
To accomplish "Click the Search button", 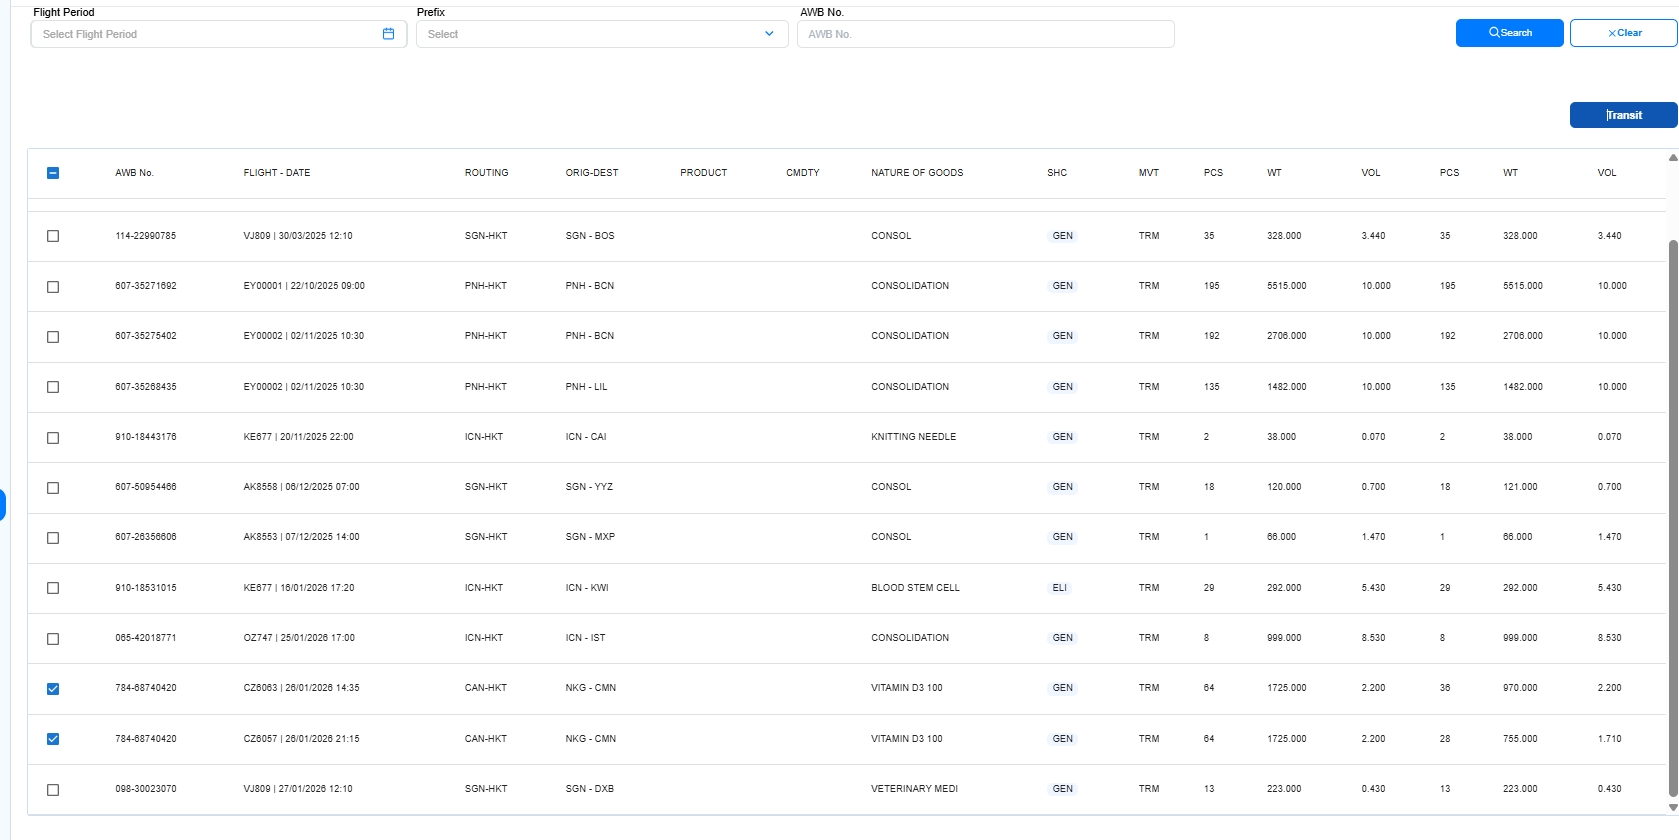I will pos(1509,33).
